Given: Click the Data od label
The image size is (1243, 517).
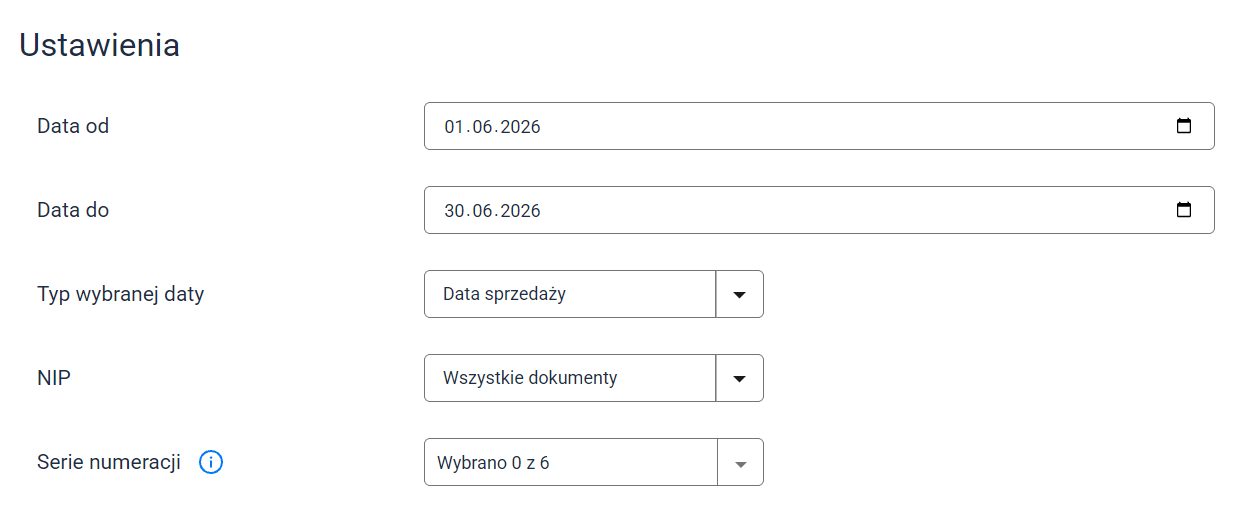Looking at the screenshot, I should pyautogui.click(x=73, y=126).
